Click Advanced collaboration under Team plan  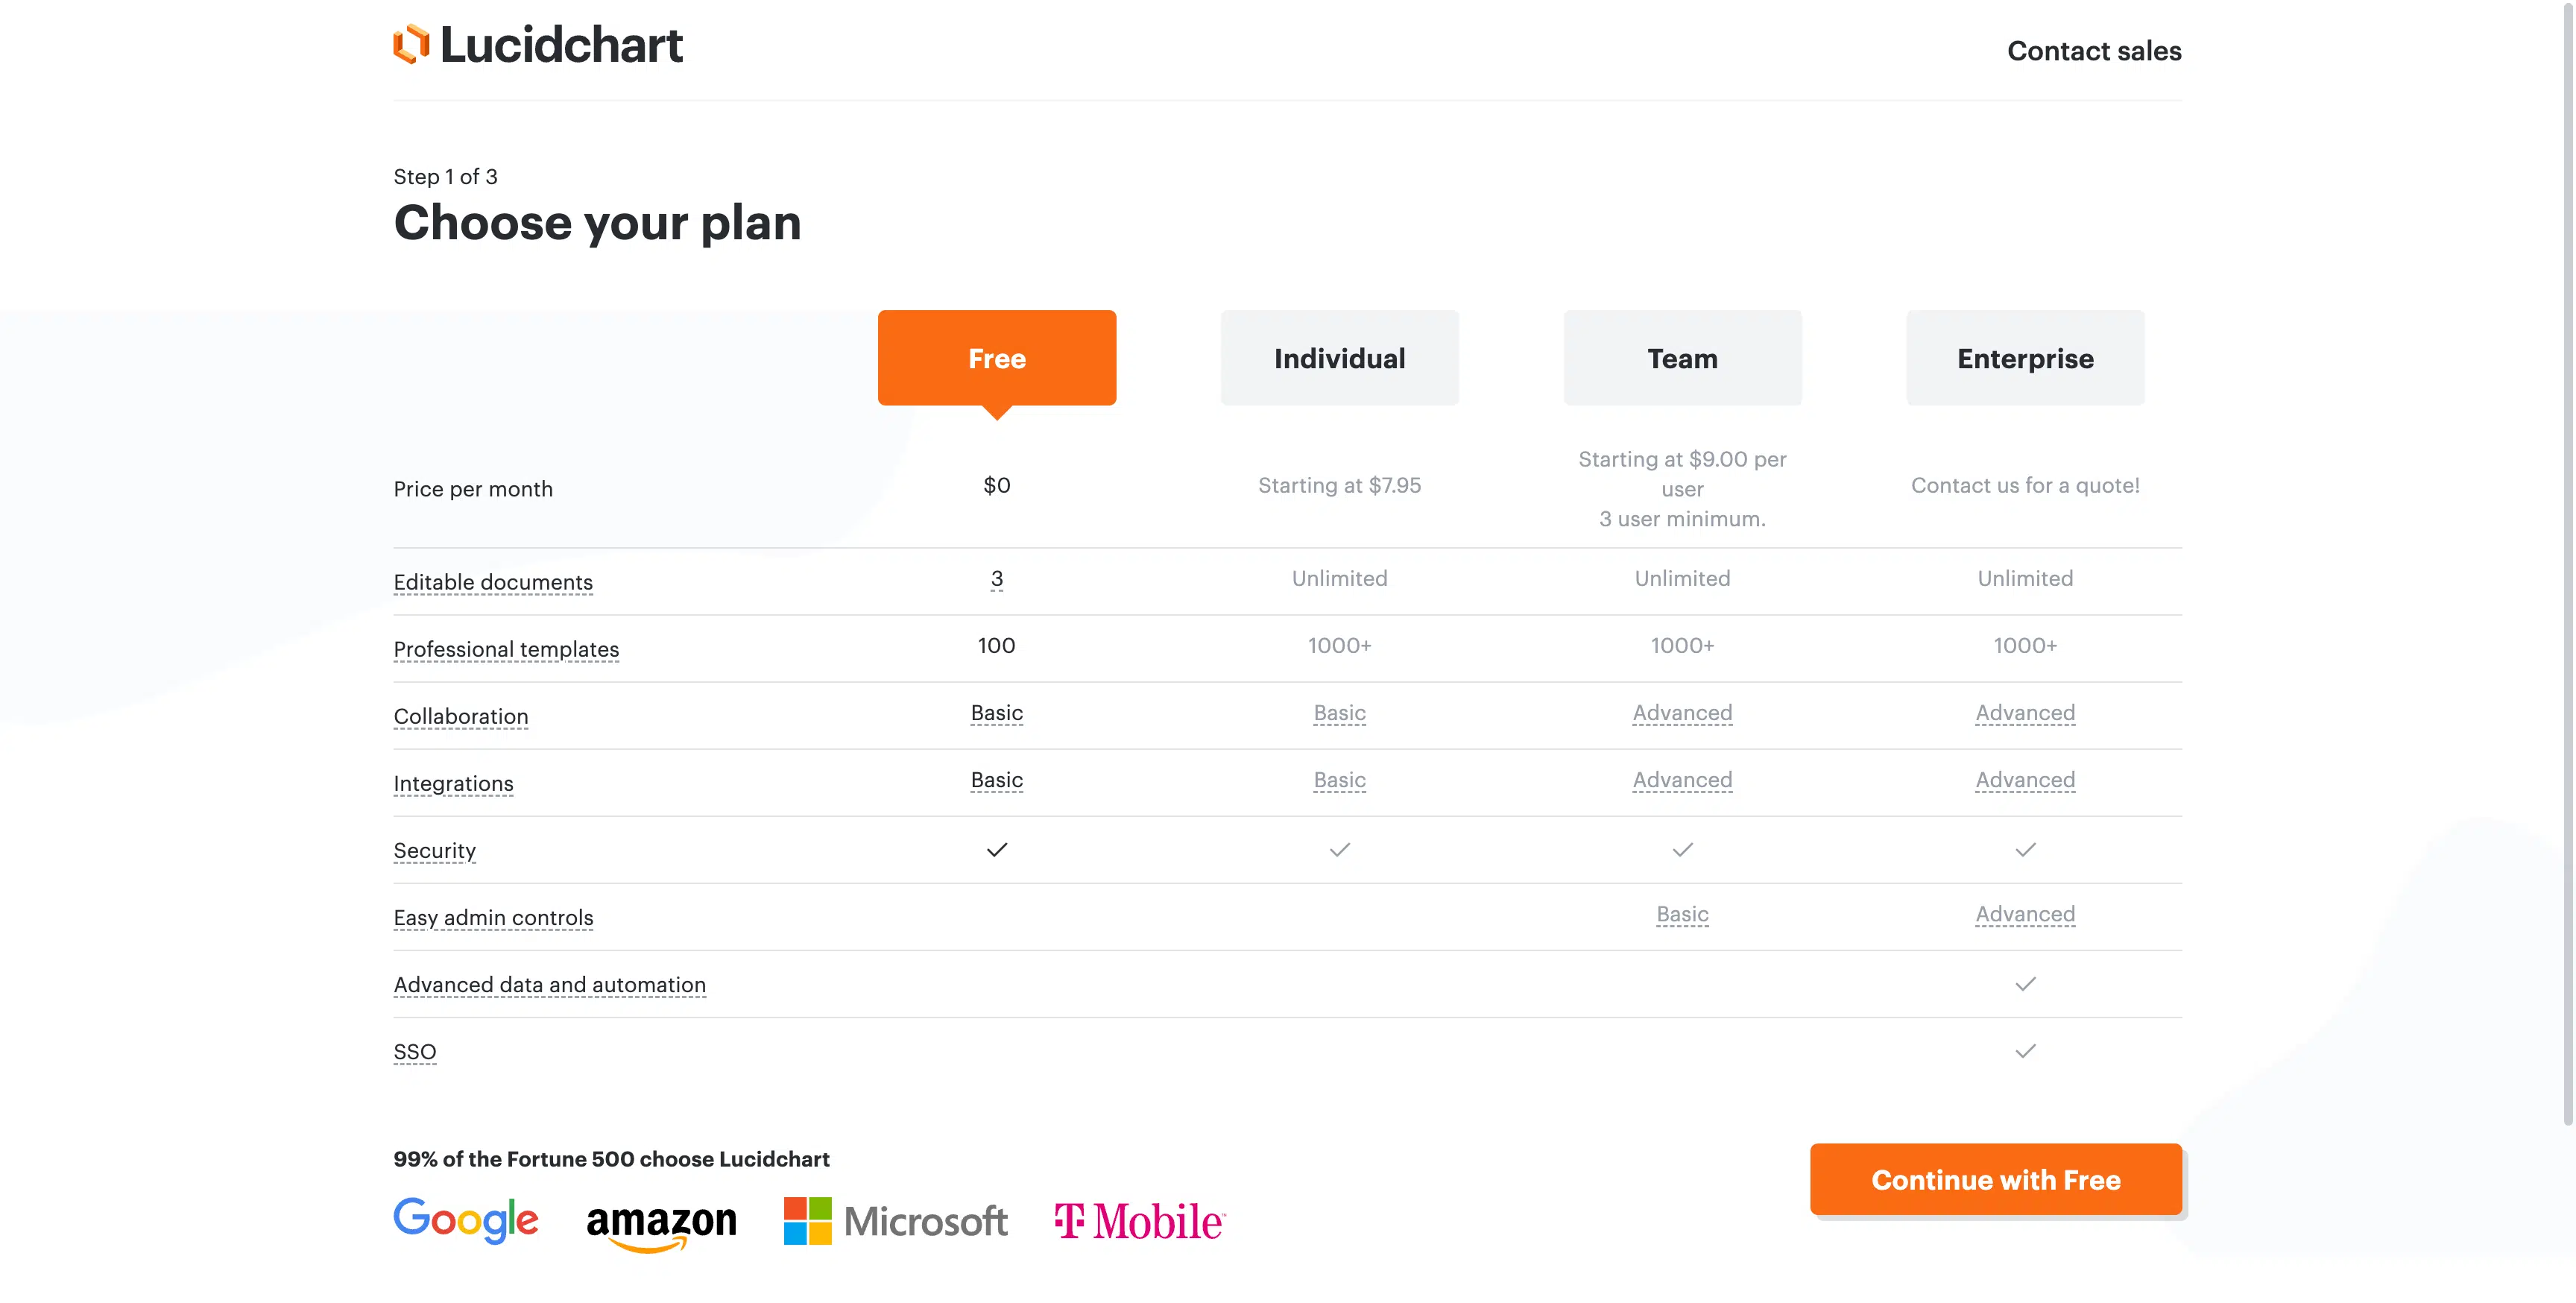click(1683, 713)
